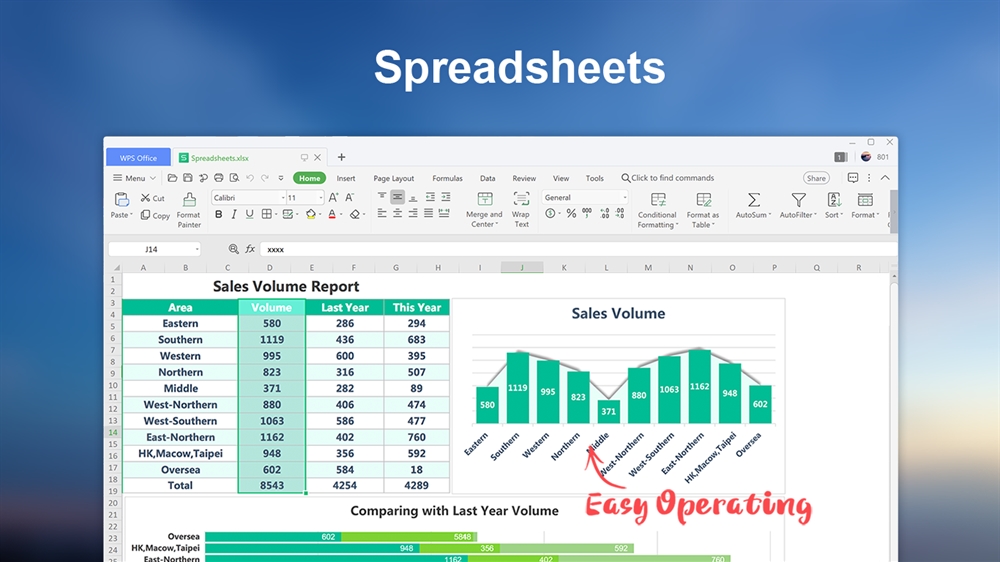Switch to the Insert tab
Viewport: 1000px width, 562px height.
[346, 179]
